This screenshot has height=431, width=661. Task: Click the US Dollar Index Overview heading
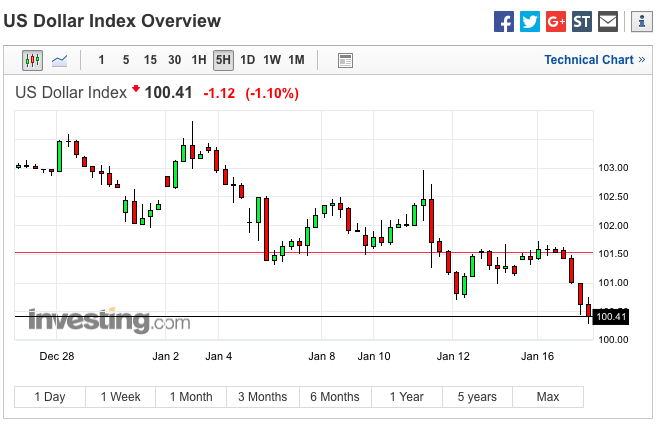click(112, 21)
